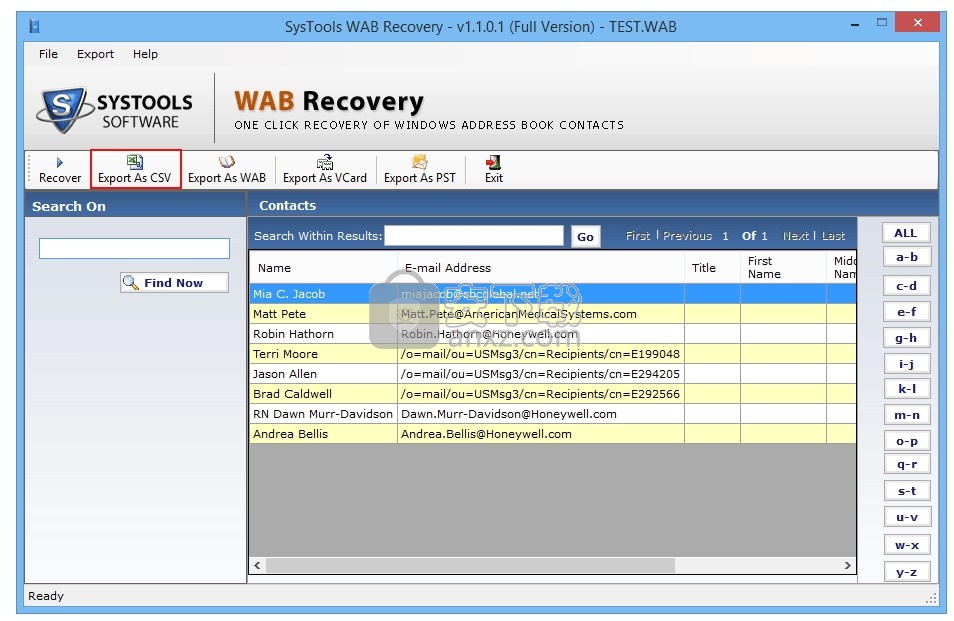Sort by E-mail Address column header

coord(541,268)
